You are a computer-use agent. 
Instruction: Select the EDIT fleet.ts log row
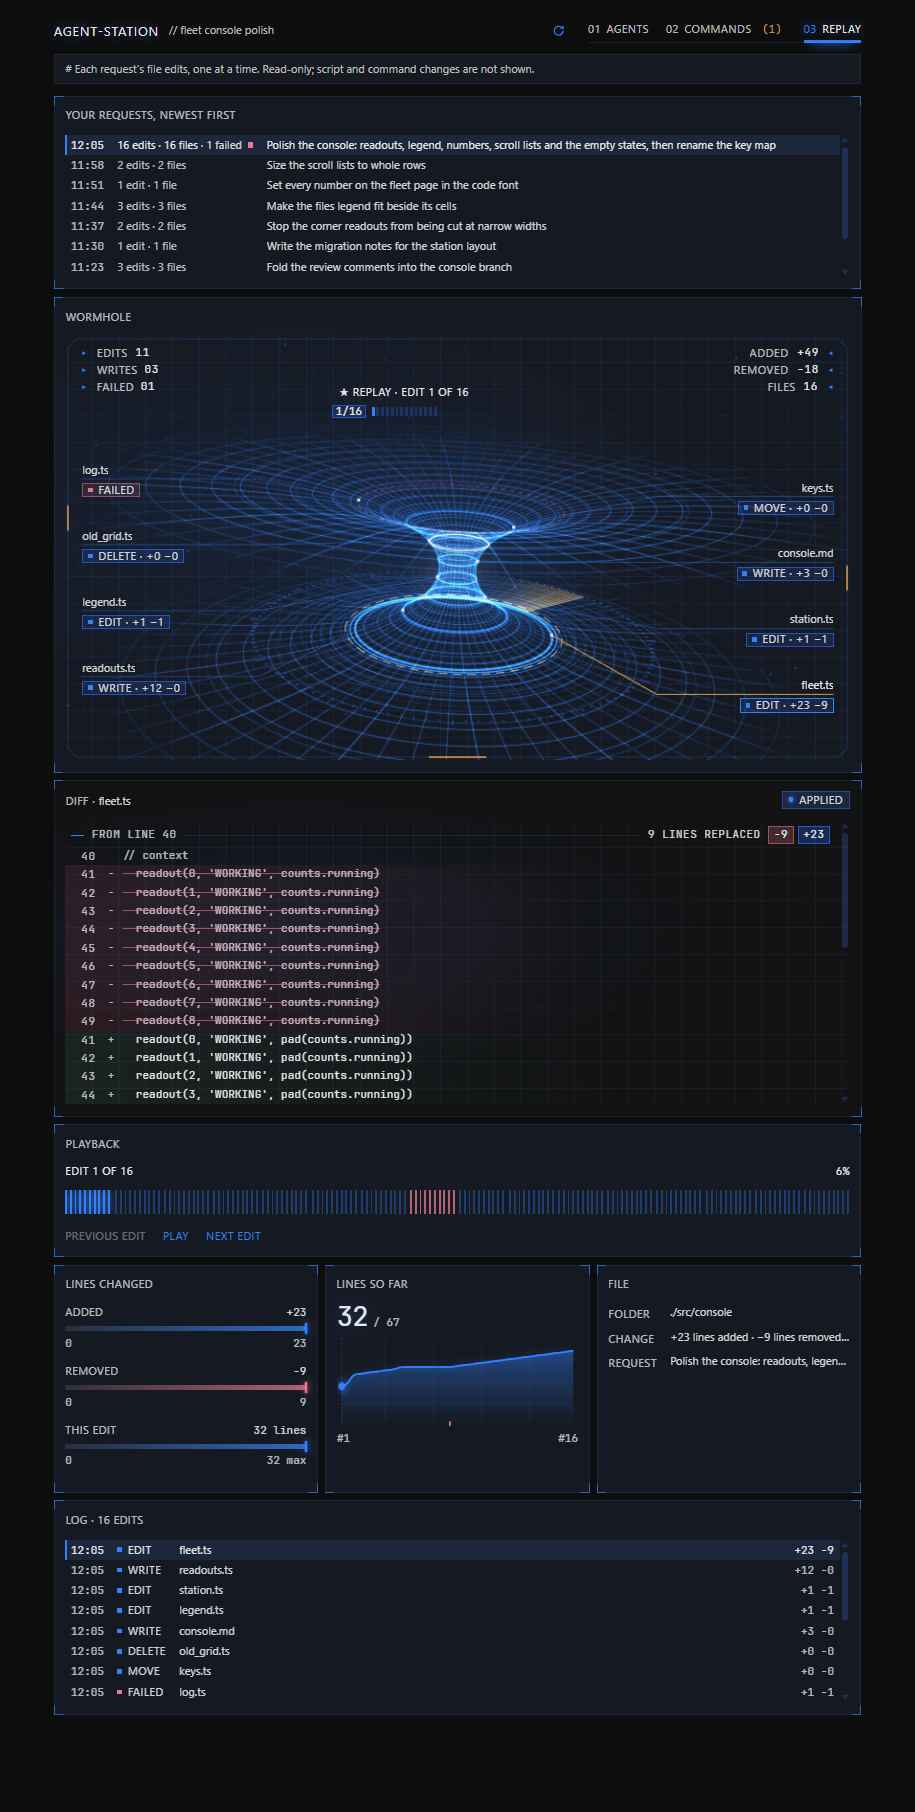coord(453,1550)
